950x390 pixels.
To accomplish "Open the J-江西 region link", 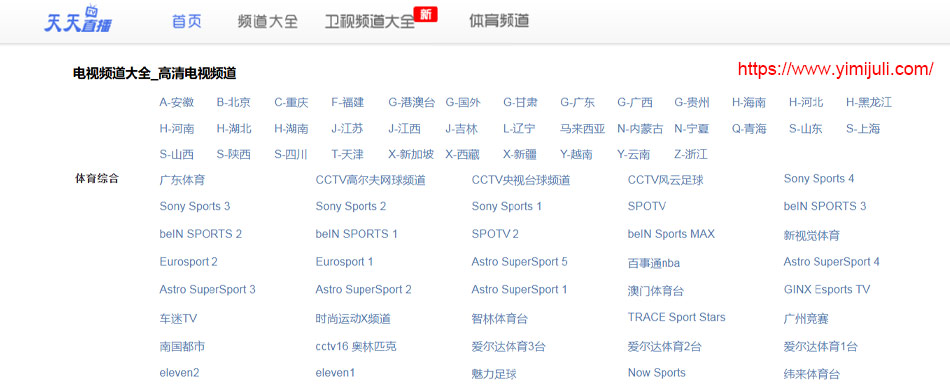I will 404,128.
